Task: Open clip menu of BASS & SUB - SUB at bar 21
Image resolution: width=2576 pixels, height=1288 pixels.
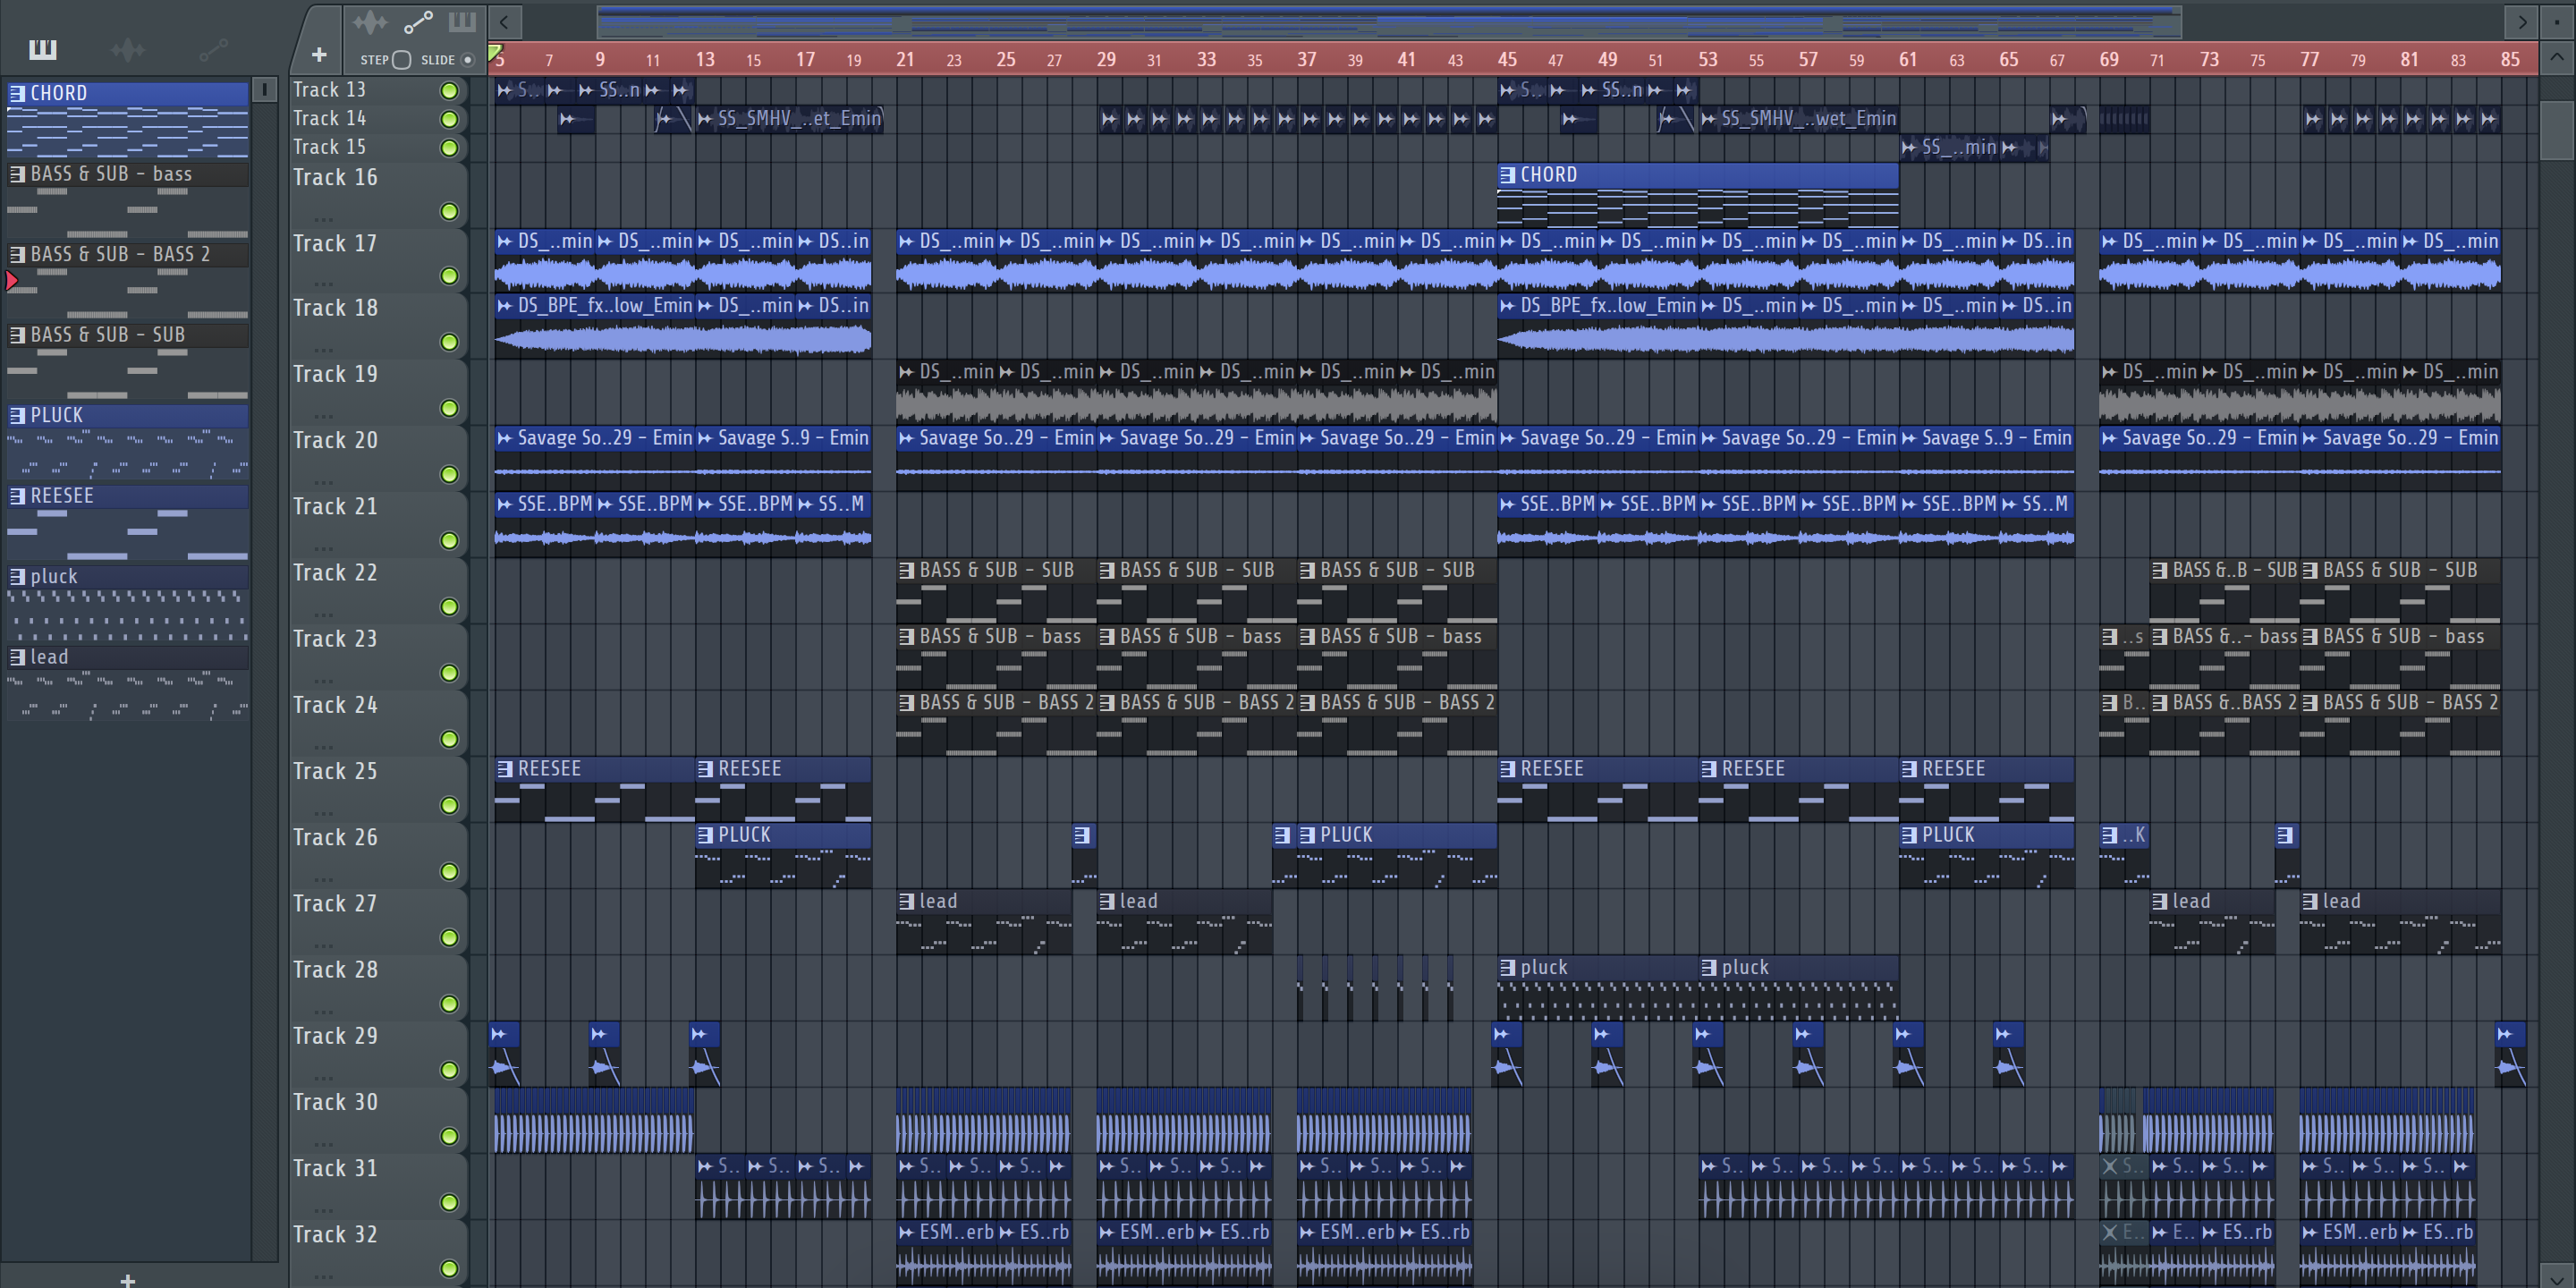Action: (x=906, y=570)
